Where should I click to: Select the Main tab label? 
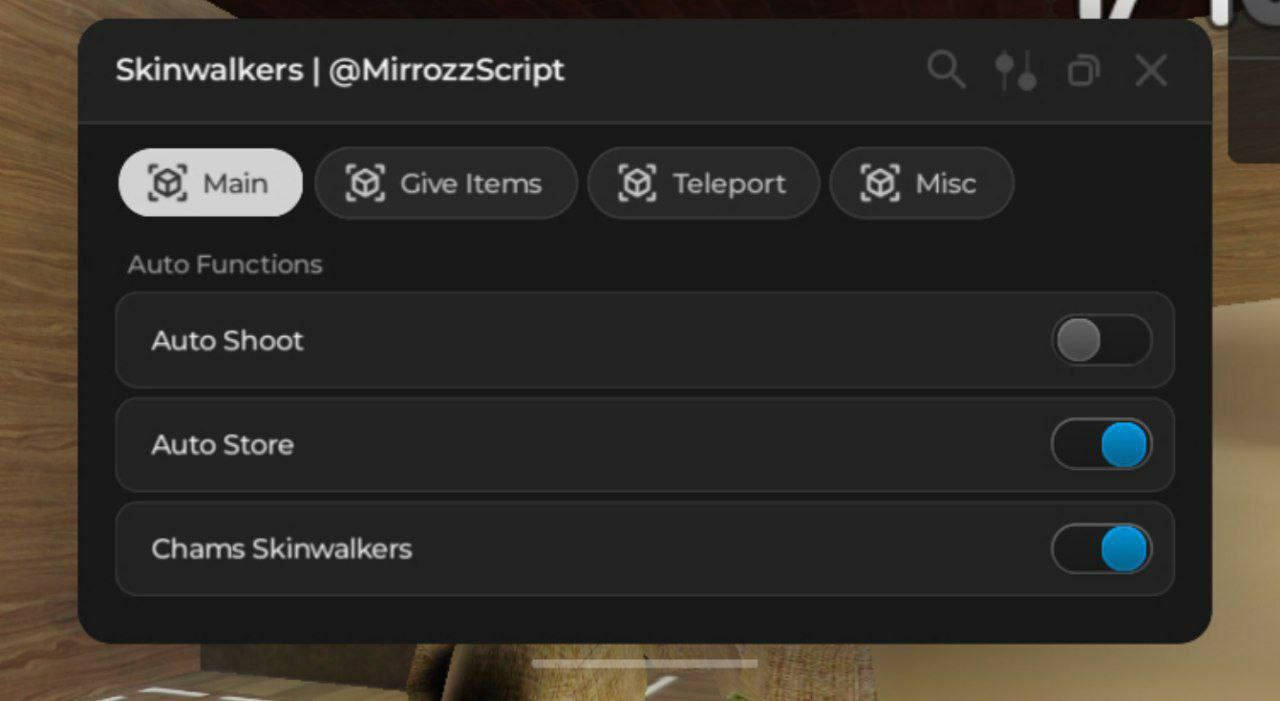[x=235, y=184]
